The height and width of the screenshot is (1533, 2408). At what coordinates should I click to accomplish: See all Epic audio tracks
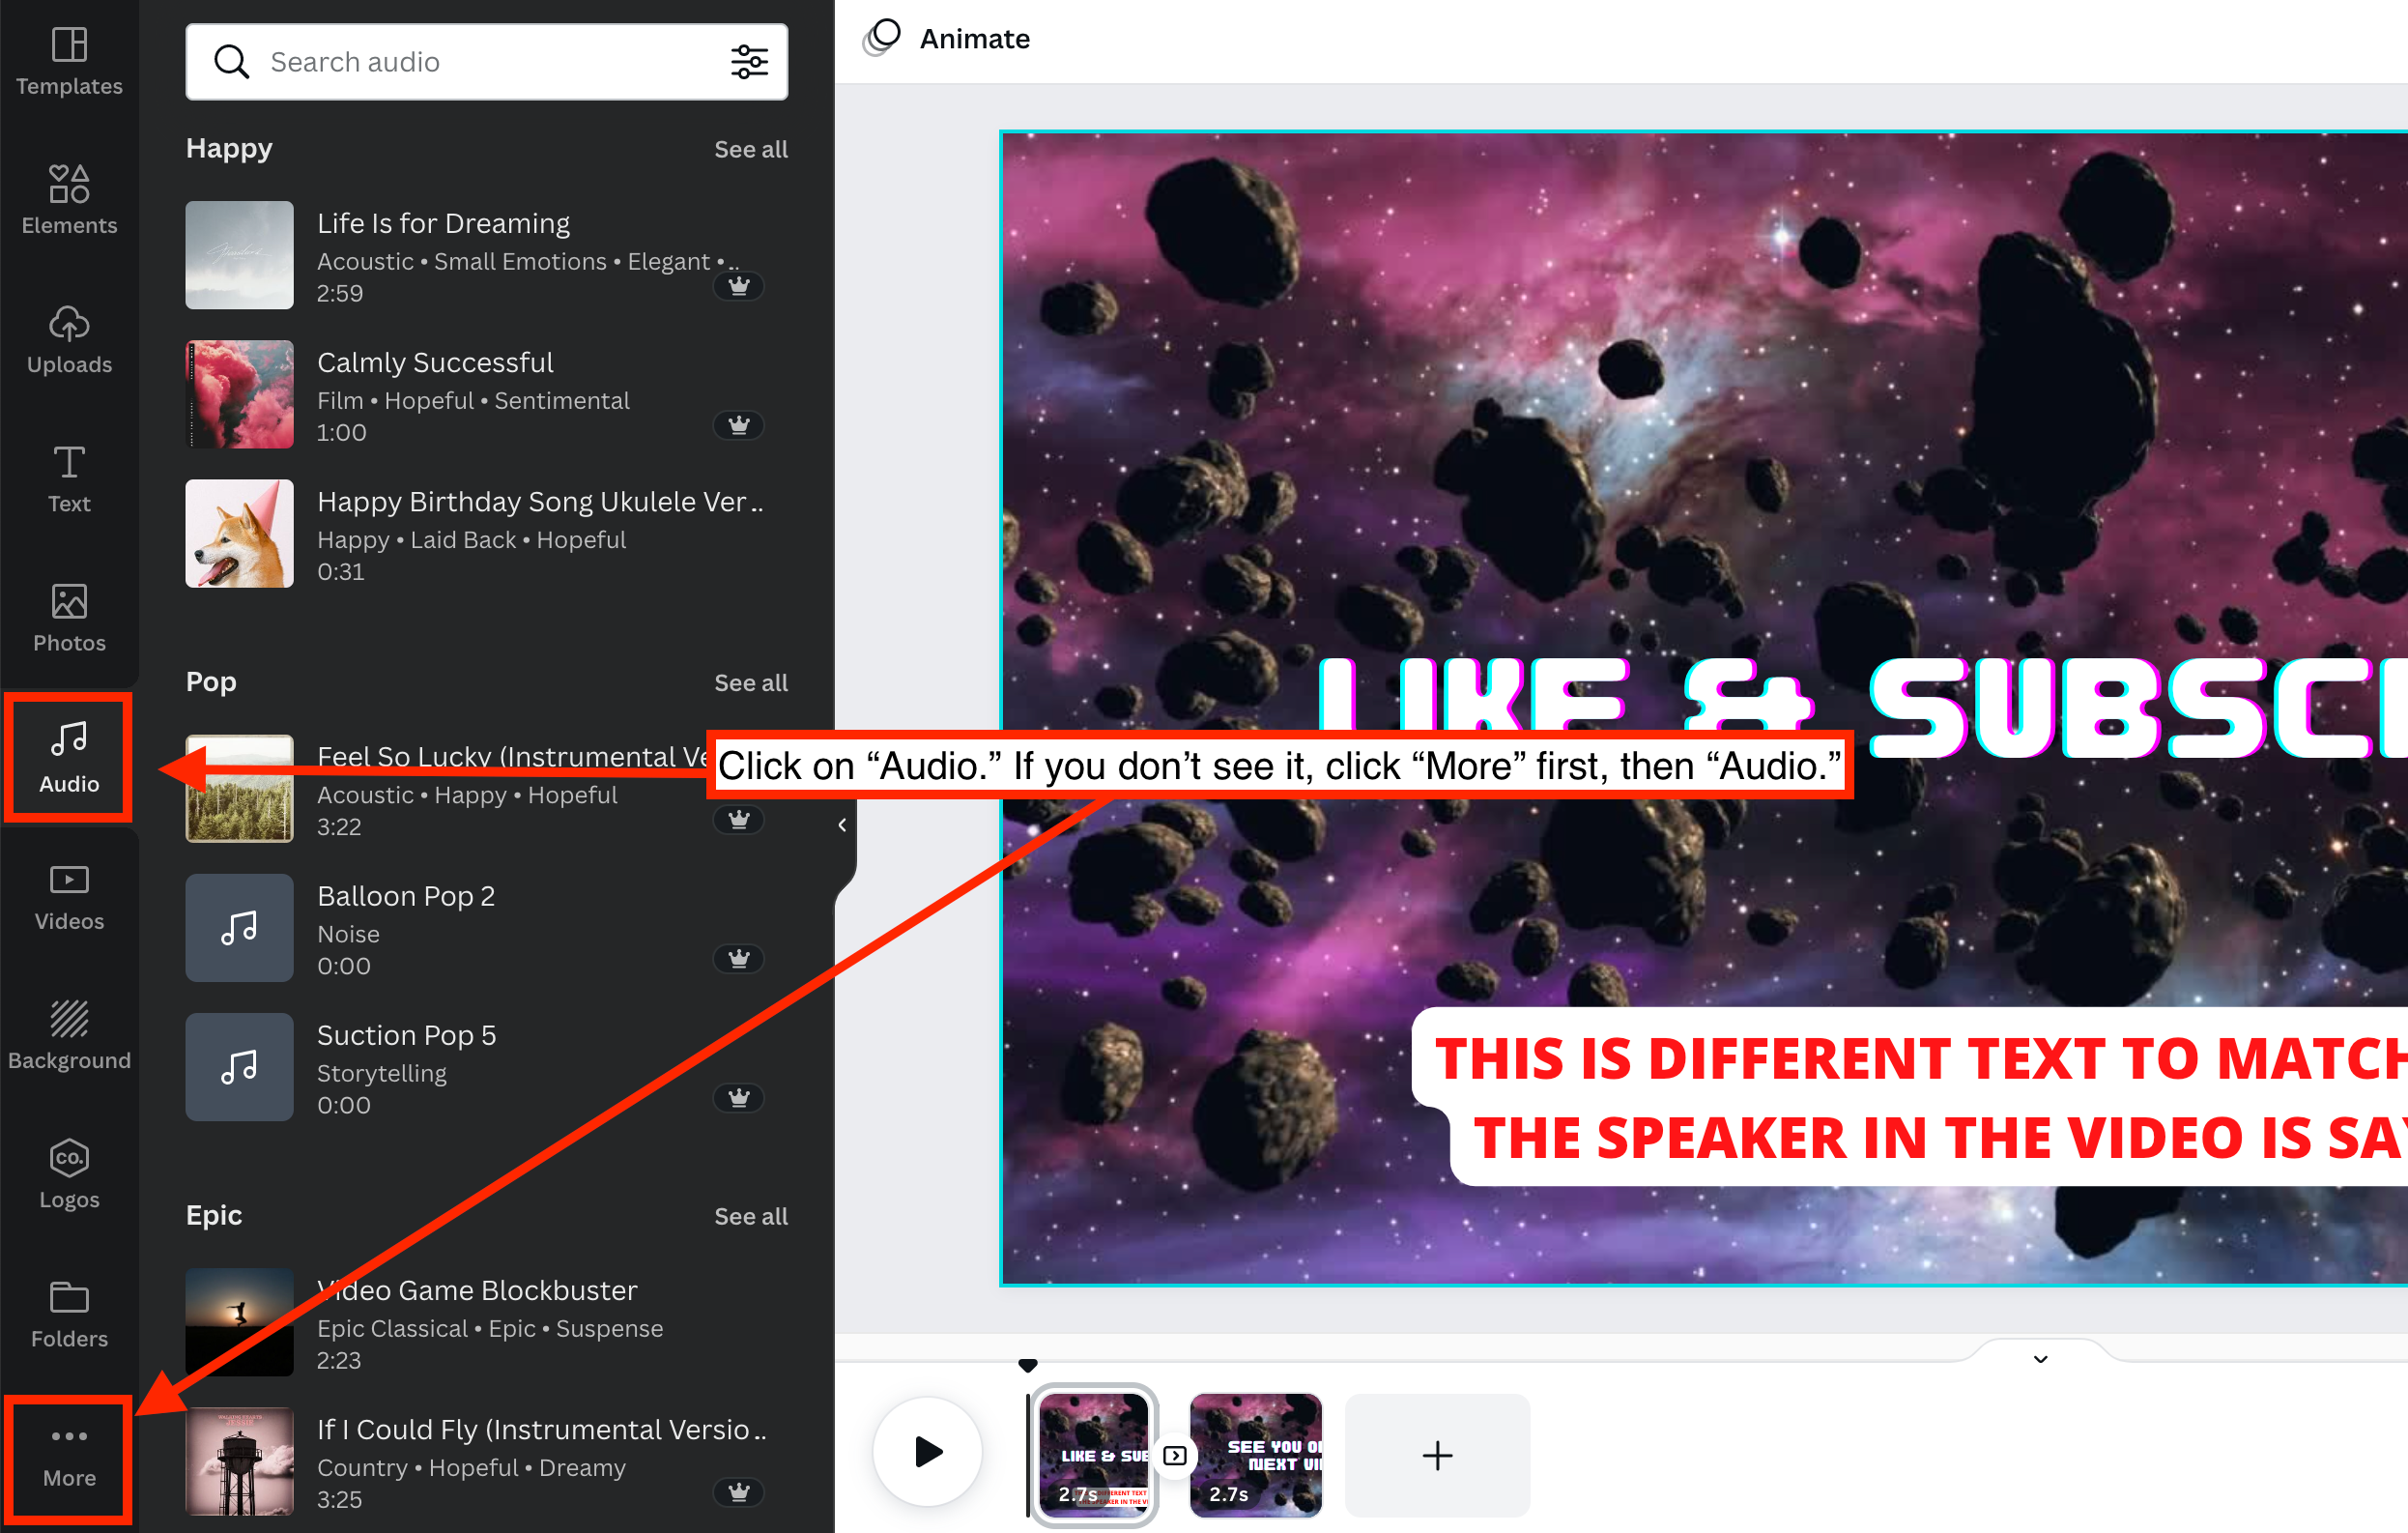point(750,1216)
